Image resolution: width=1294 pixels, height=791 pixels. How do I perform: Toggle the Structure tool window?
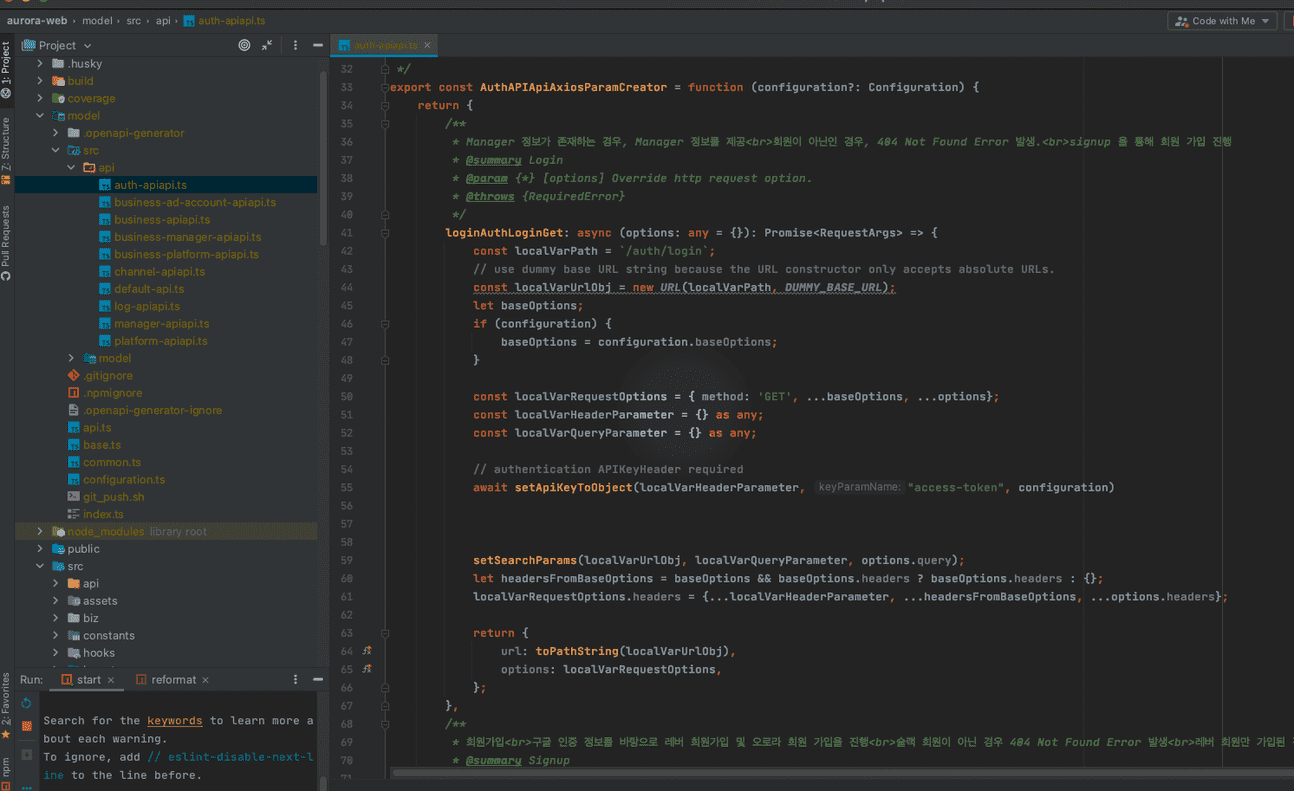coord(6,148)
